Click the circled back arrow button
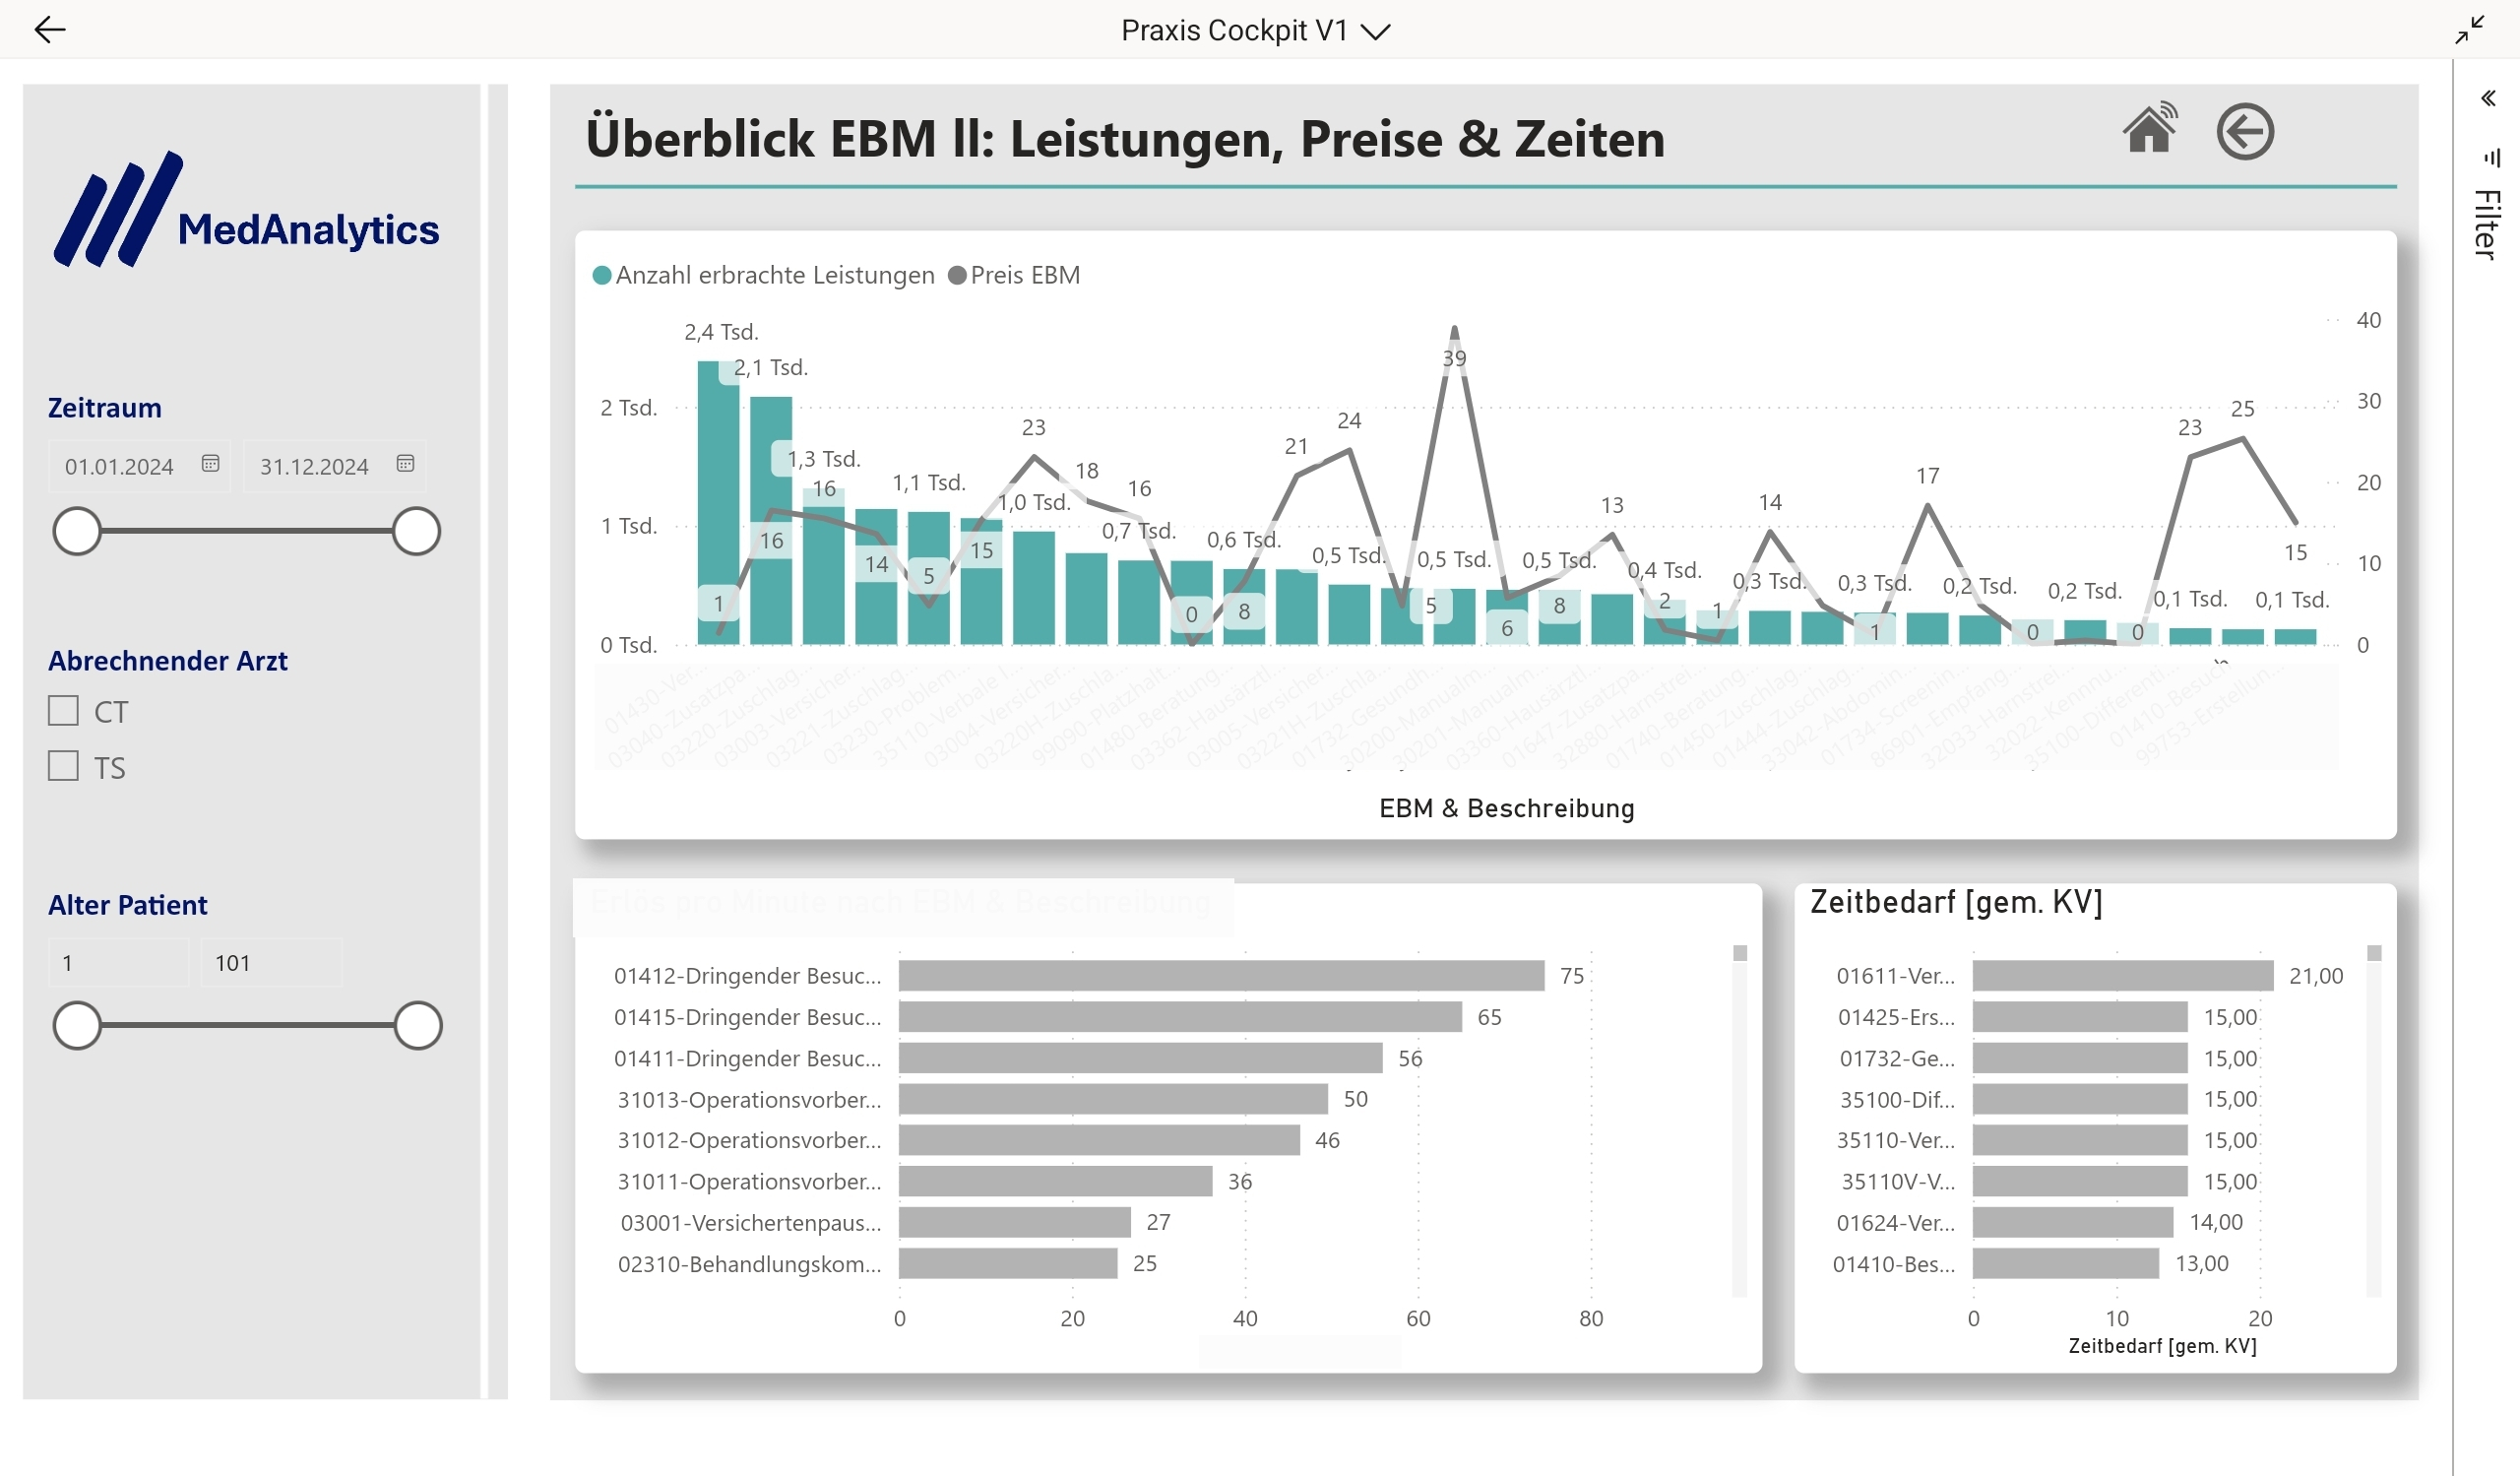This screenshot has width=2520, height=1476. 2245,131
